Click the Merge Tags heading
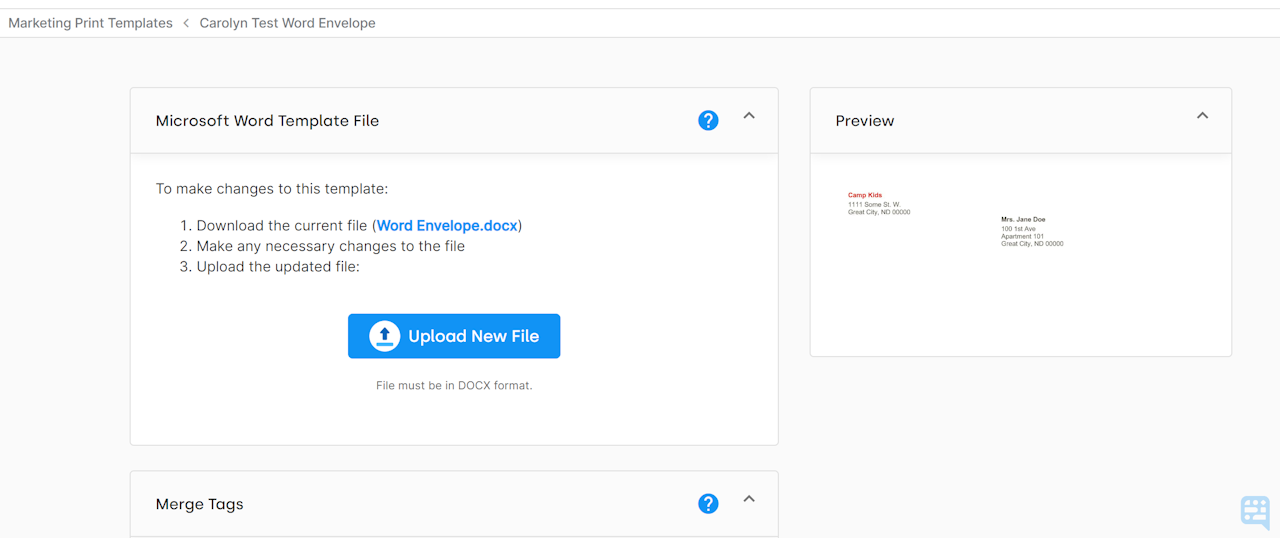1280x538 pixels. click(199, 504)
